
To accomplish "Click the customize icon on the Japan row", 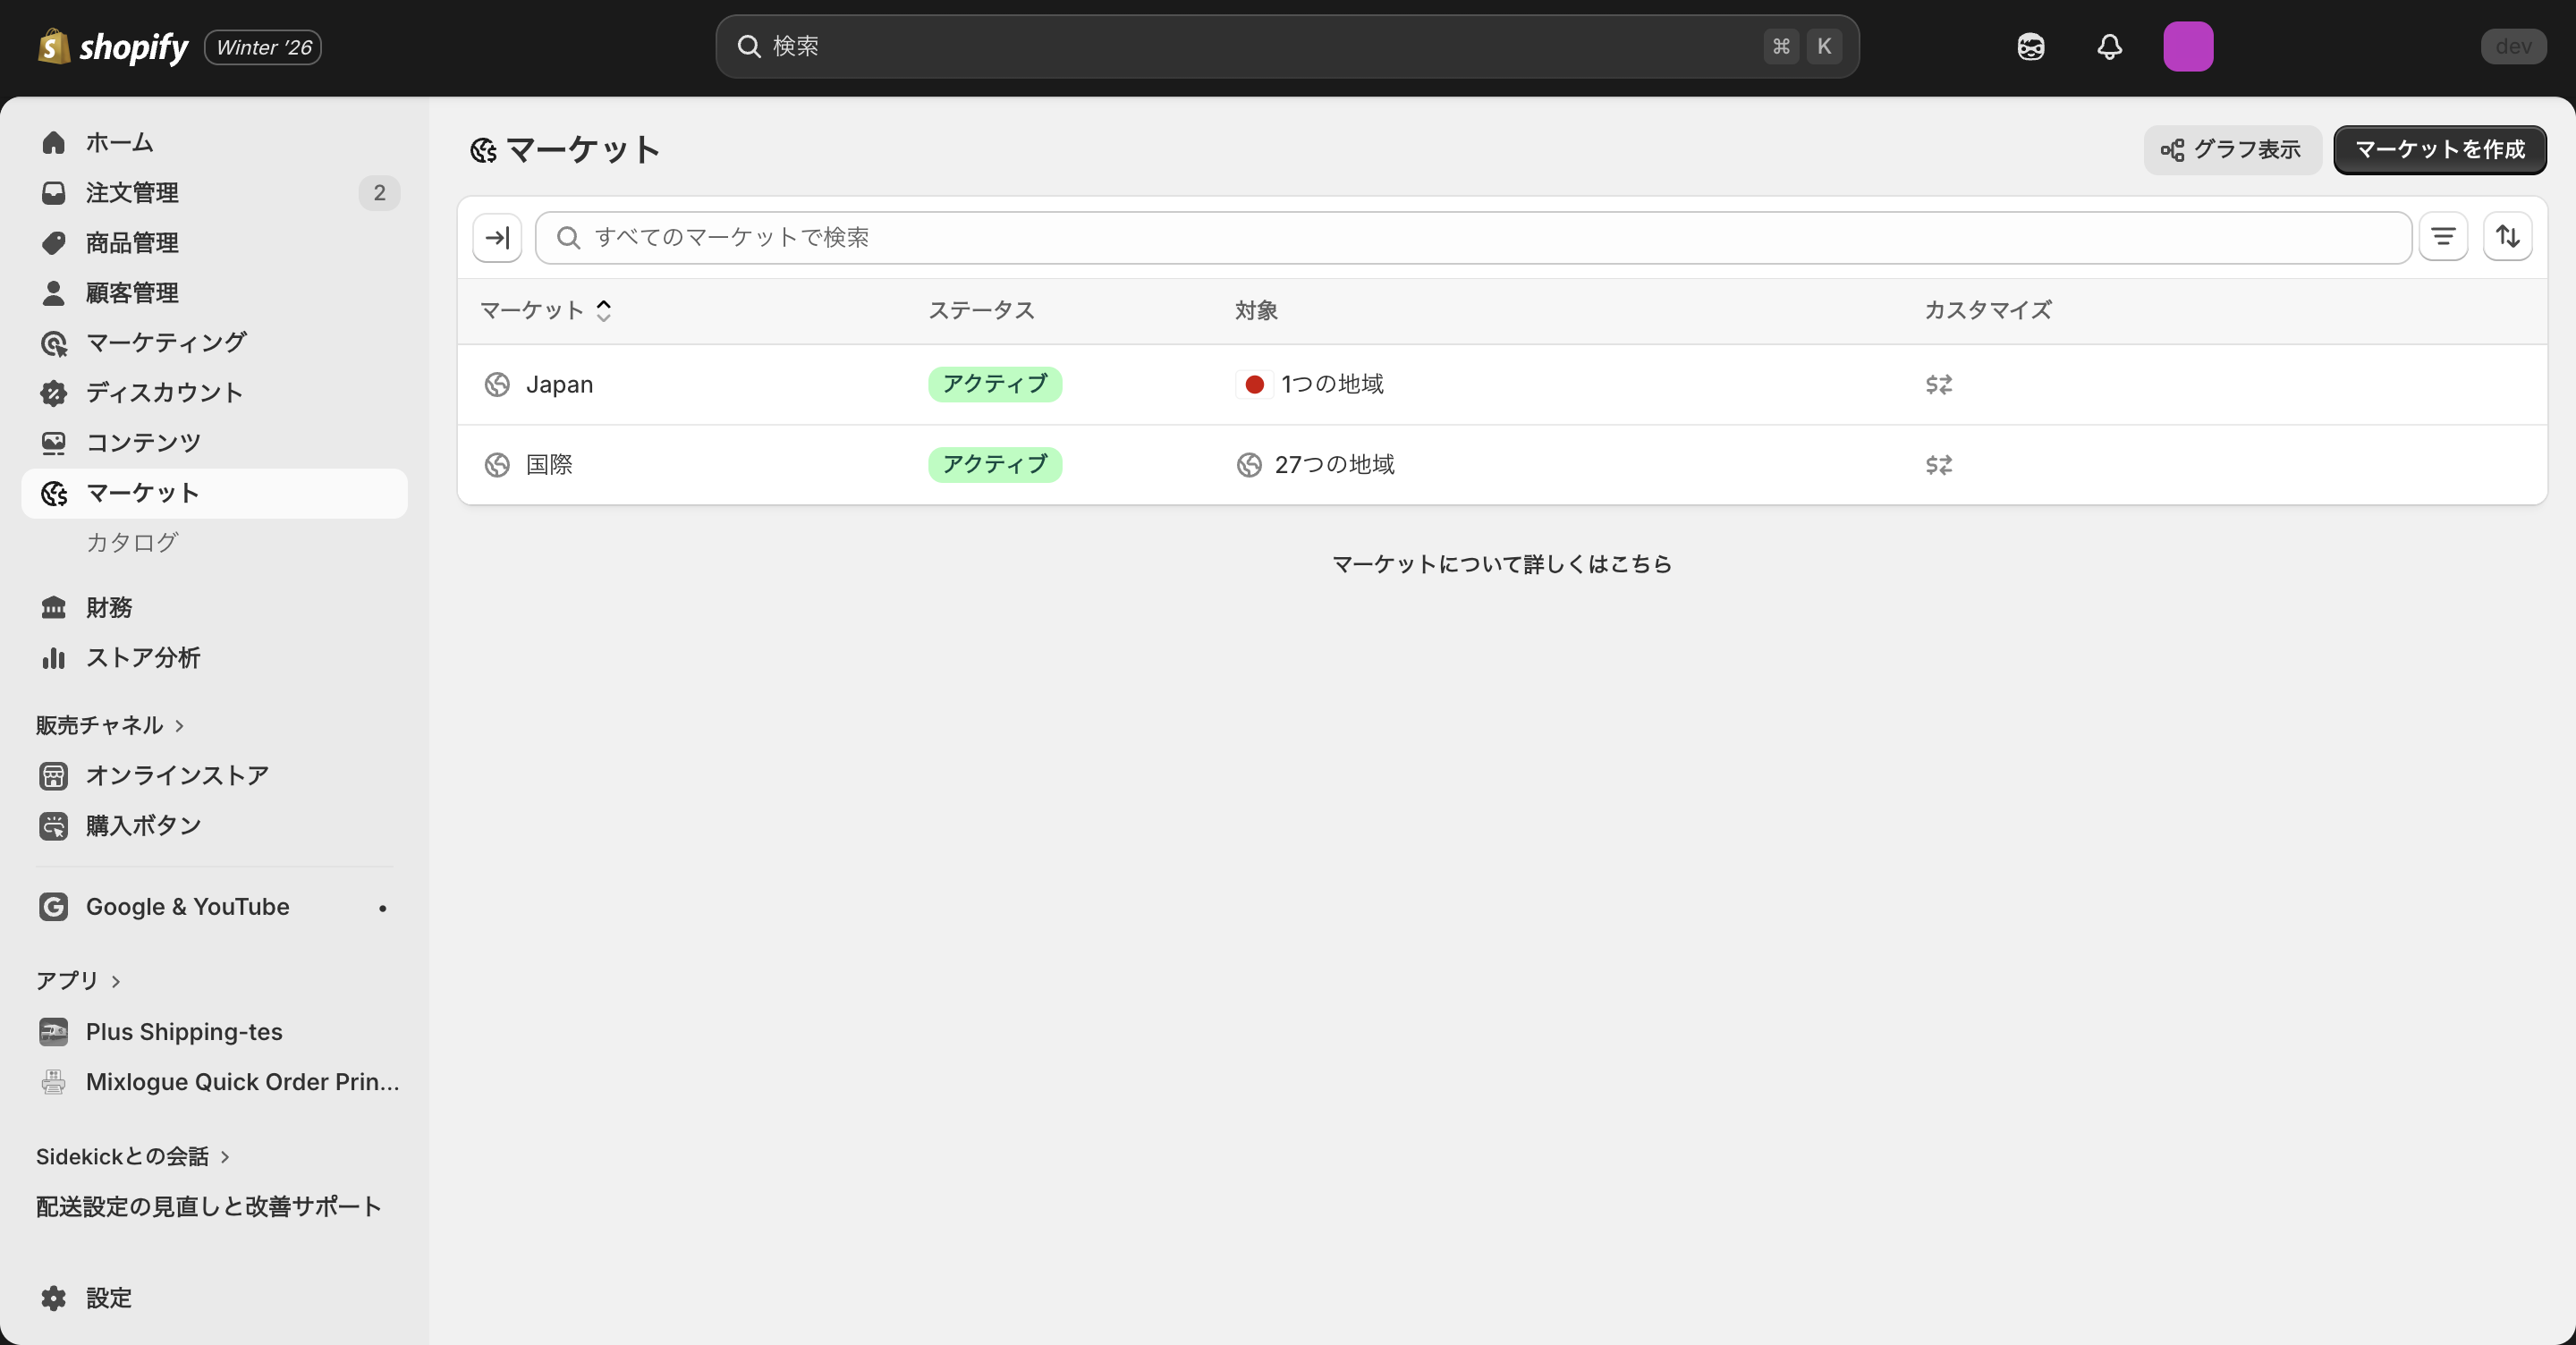I will coord(1938,384).
